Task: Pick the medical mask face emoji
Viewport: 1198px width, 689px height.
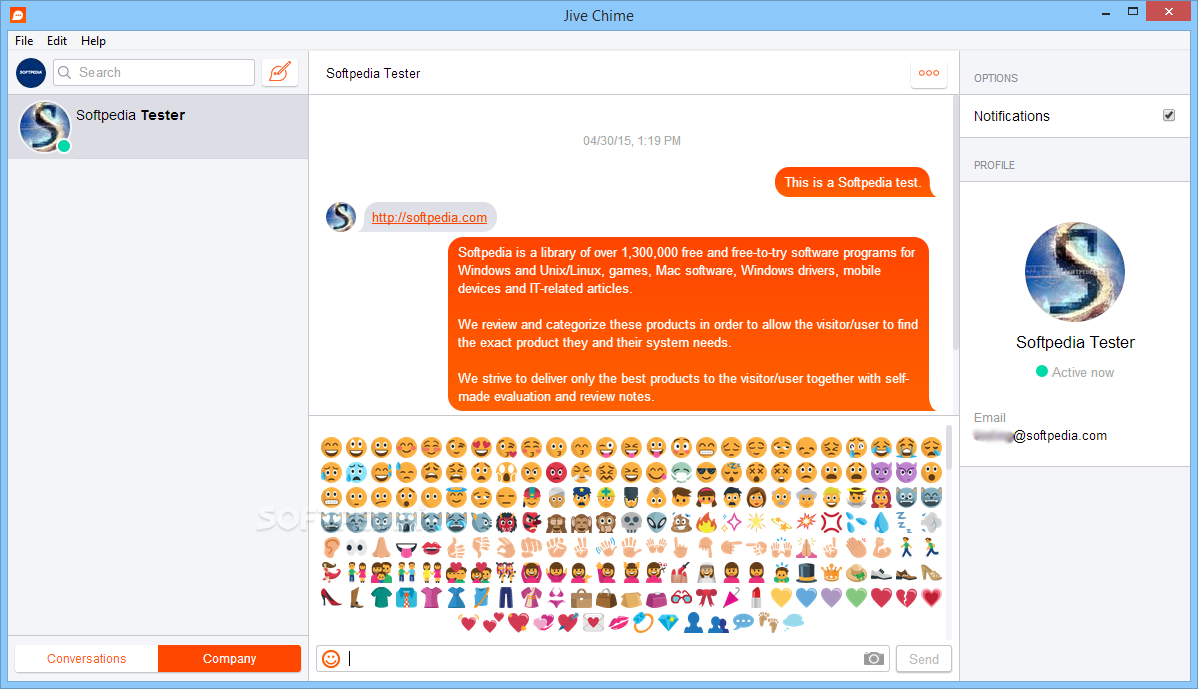Action: [x=681, y=473]
